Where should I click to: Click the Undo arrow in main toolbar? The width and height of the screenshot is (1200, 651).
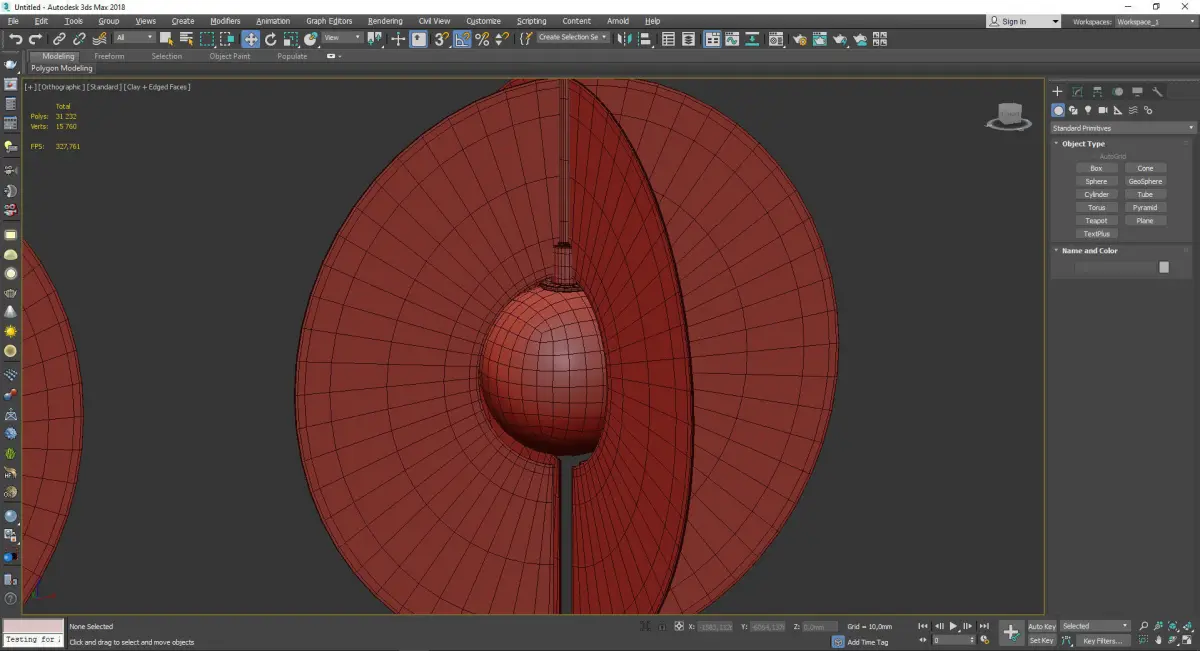(16, 39)
